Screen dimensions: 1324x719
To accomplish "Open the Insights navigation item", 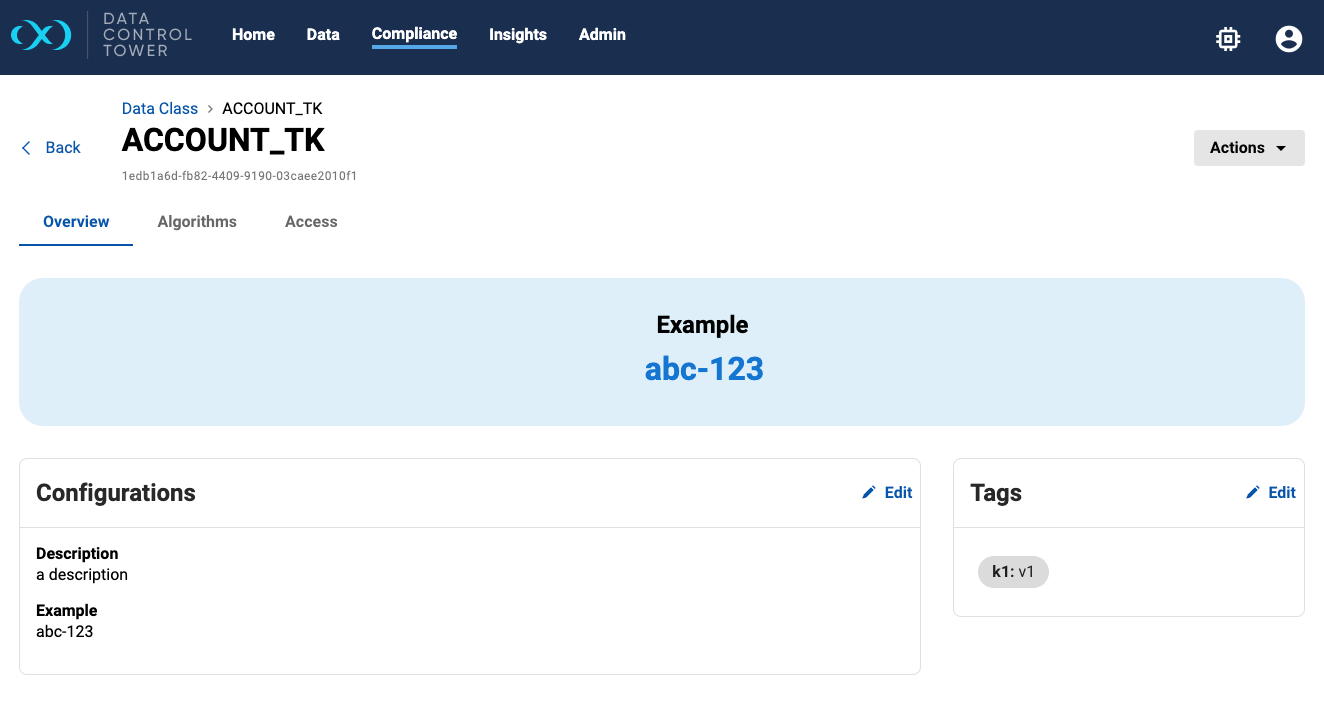I will tap(517, 35).
